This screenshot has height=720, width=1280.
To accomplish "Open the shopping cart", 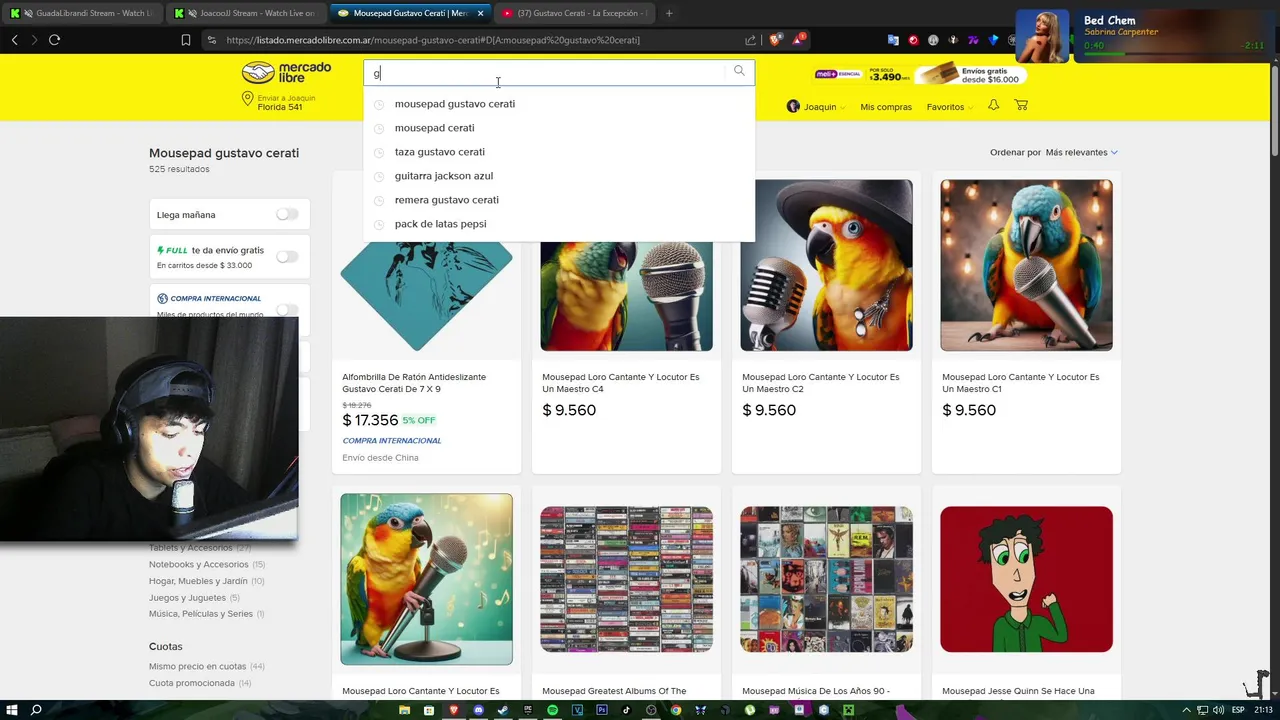I will point(1021,105).
